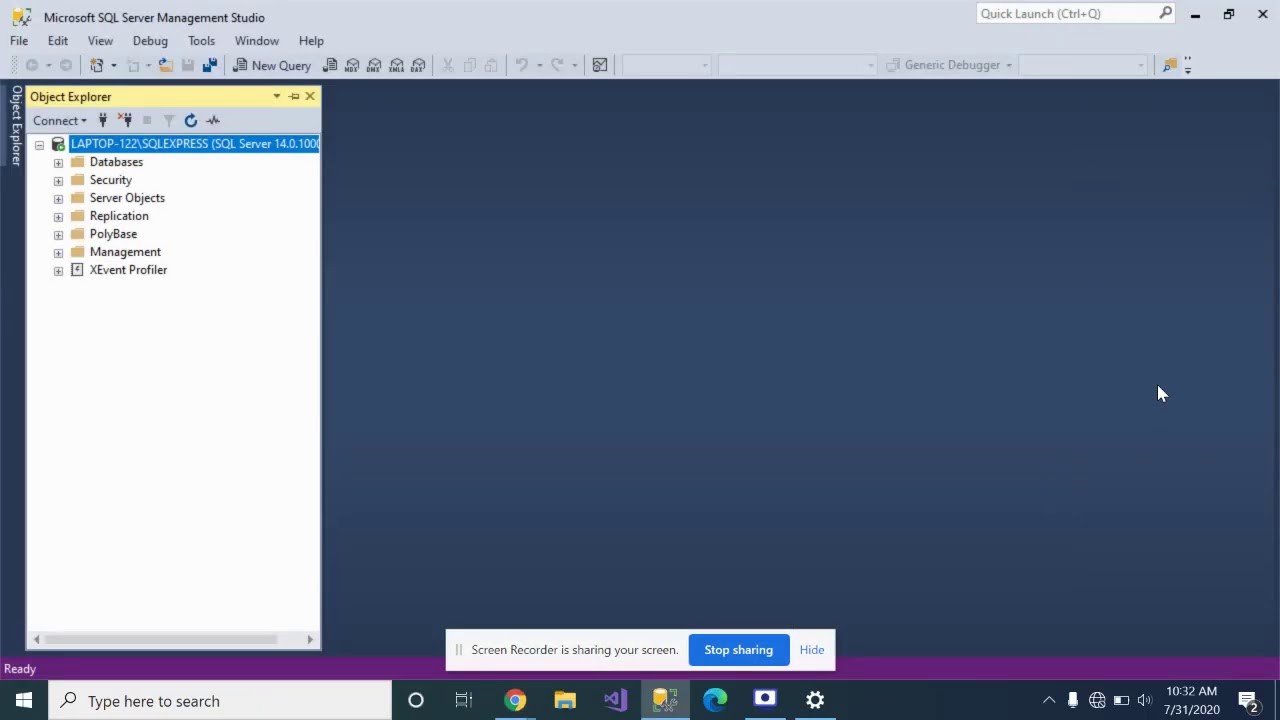Viewport: 1280px width, 720px height.
Task: Open an Analysis Services DMX Query
Action: pyautogui.click(x=374, y=65)
